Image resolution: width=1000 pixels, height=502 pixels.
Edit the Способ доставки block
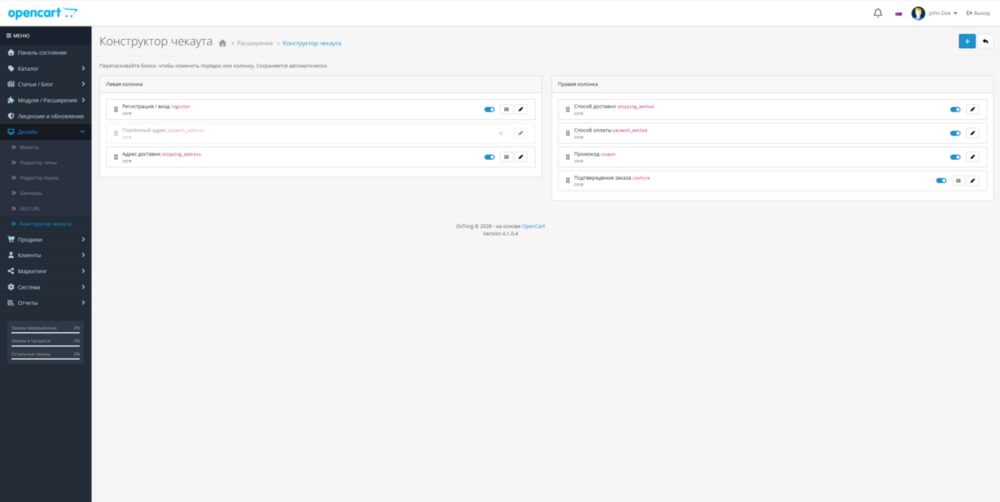973,109
